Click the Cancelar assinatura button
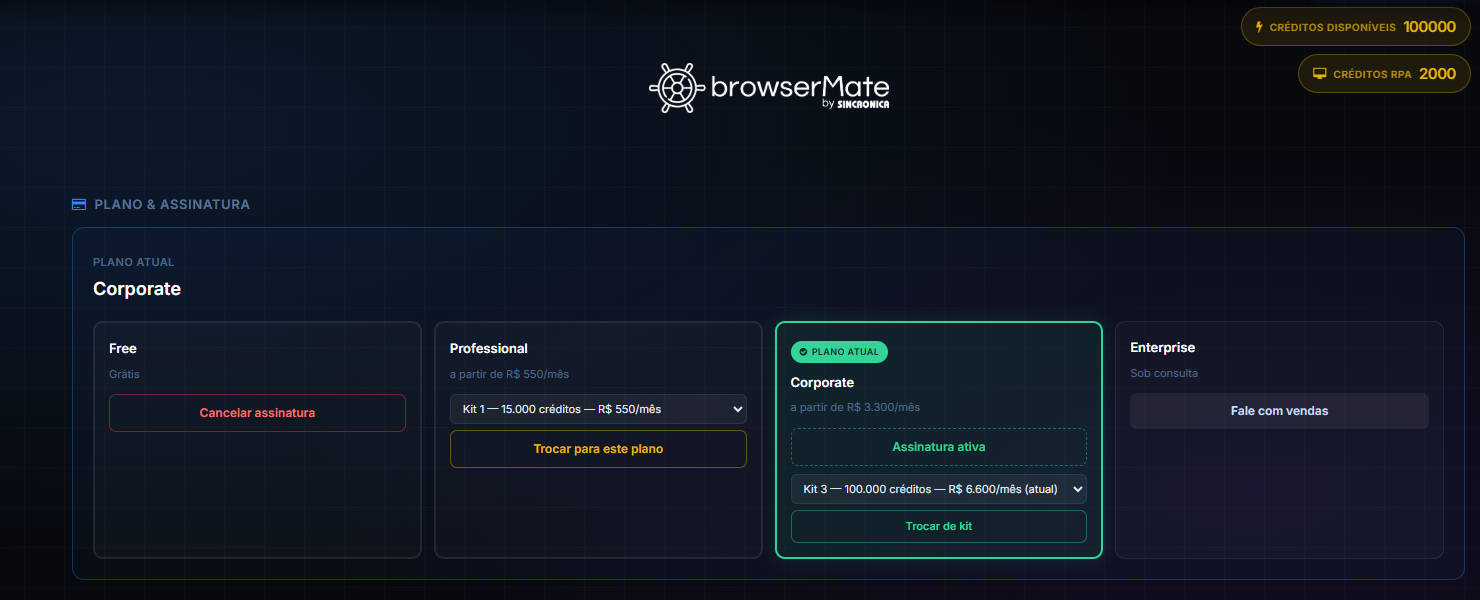 click(x=257, y=413)
